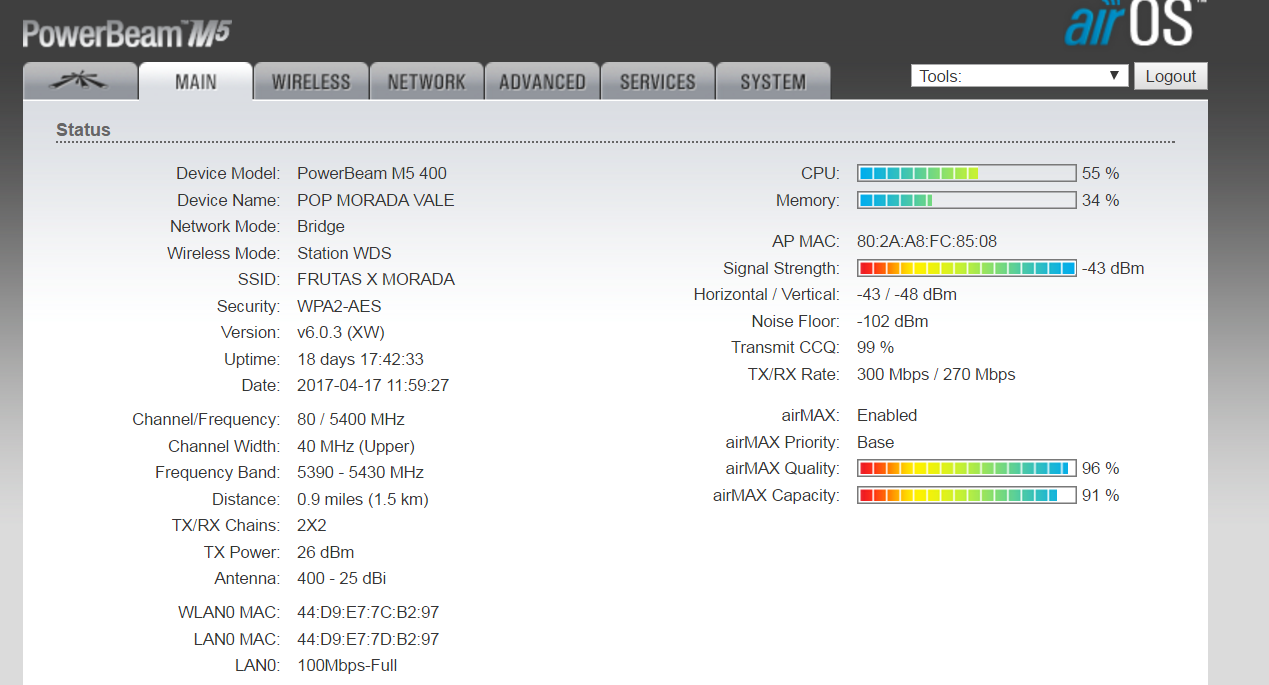Click the airMAX Capacity 91 % reading
Image resolution: width=1269 pixels, height=685 pixels.
click(x=1101, y=495)
